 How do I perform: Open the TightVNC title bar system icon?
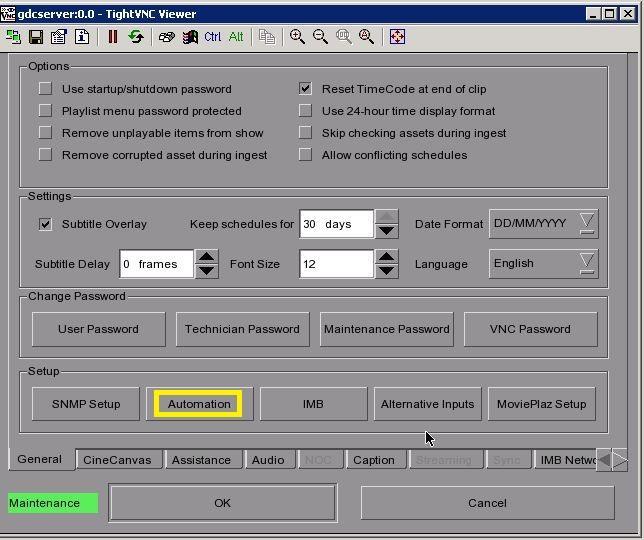point(8,14)
